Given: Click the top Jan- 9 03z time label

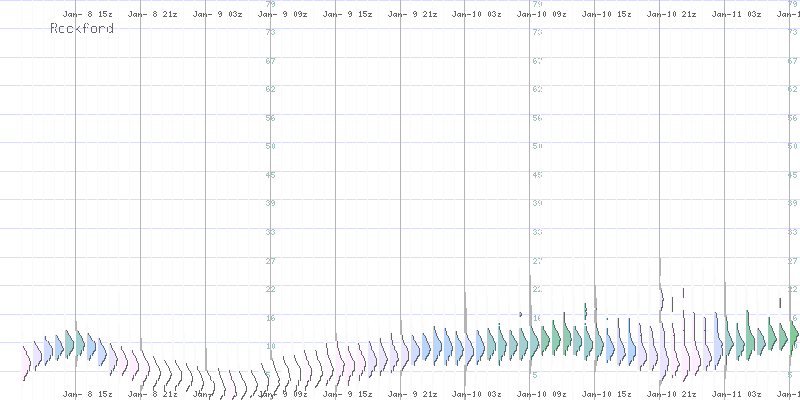Looking at the screenshot, I should coord(217,15).
